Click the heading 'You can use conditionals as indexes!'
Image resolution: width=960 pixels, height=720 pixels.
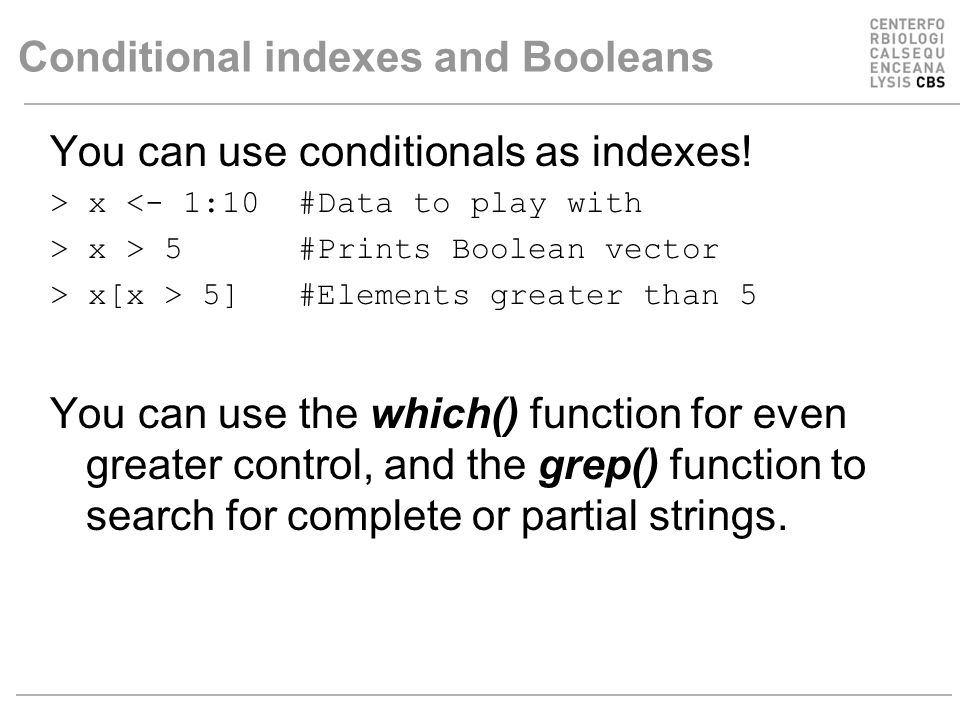400,151
